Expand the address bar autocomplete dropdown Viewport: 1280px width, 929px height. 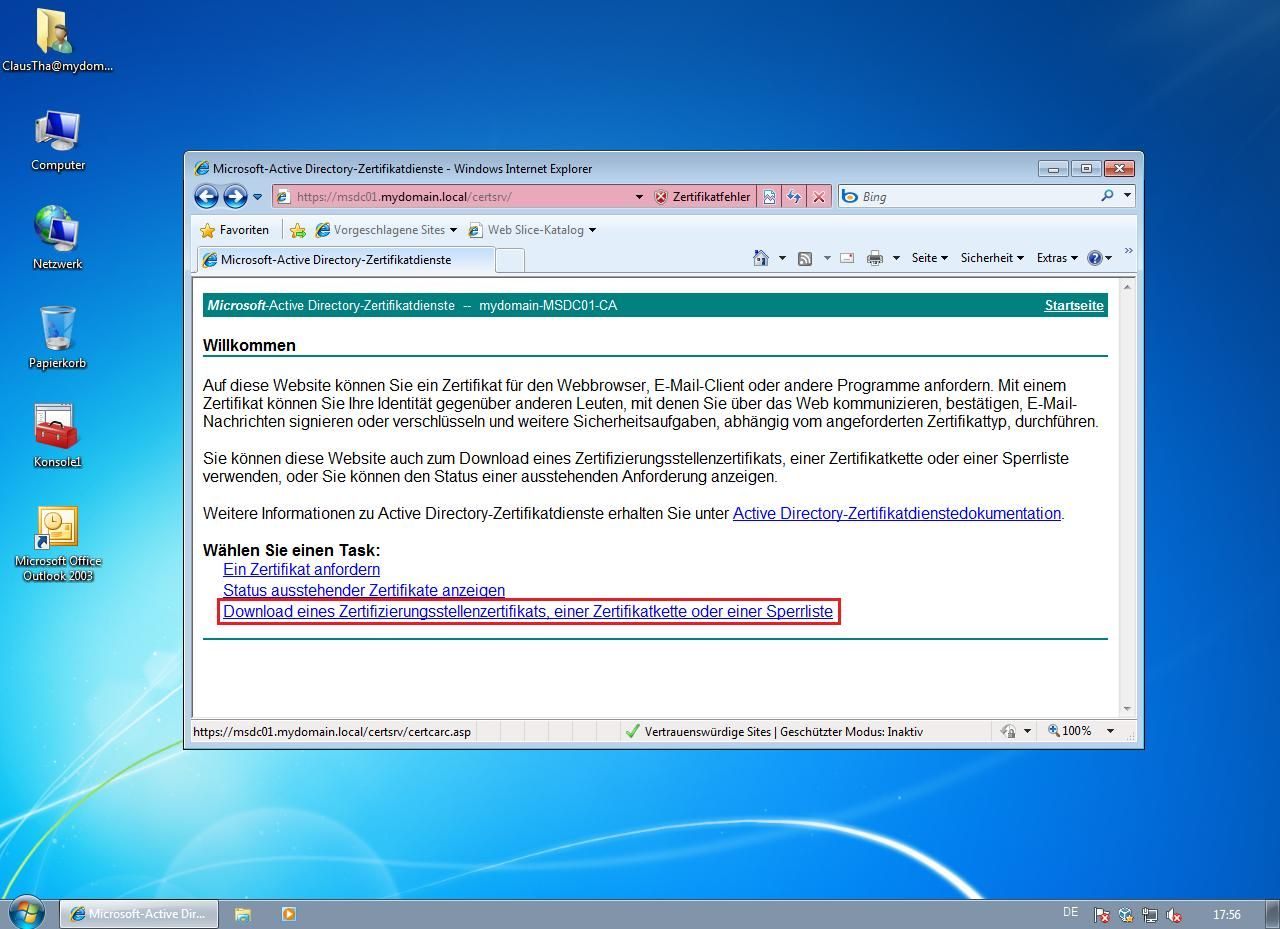[639, 197]
